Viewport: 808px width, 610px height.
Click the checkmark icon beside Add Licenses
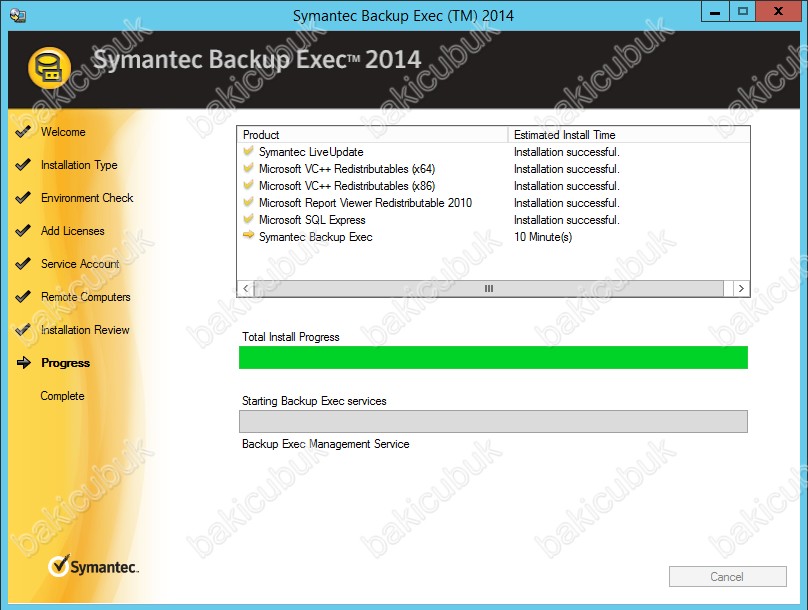pos(23,231)
